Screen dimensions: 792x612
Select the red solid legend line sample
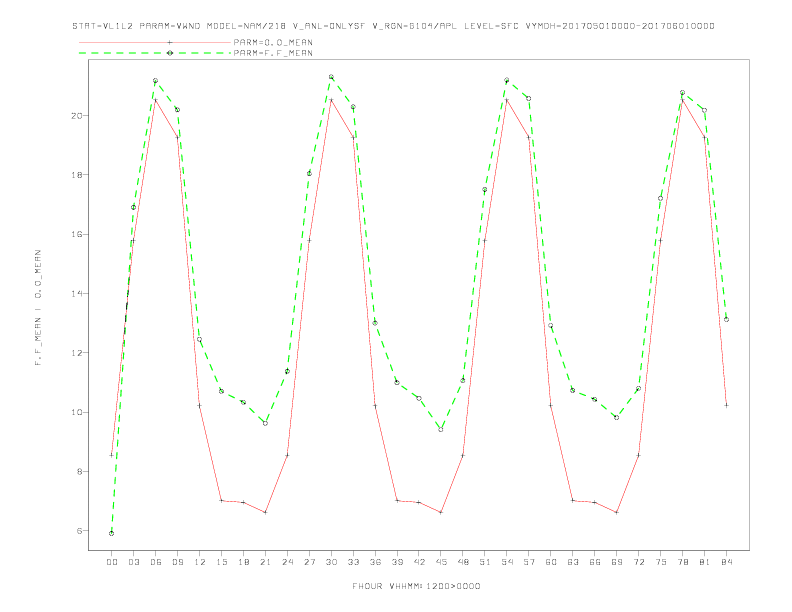(x=155, y=42)
